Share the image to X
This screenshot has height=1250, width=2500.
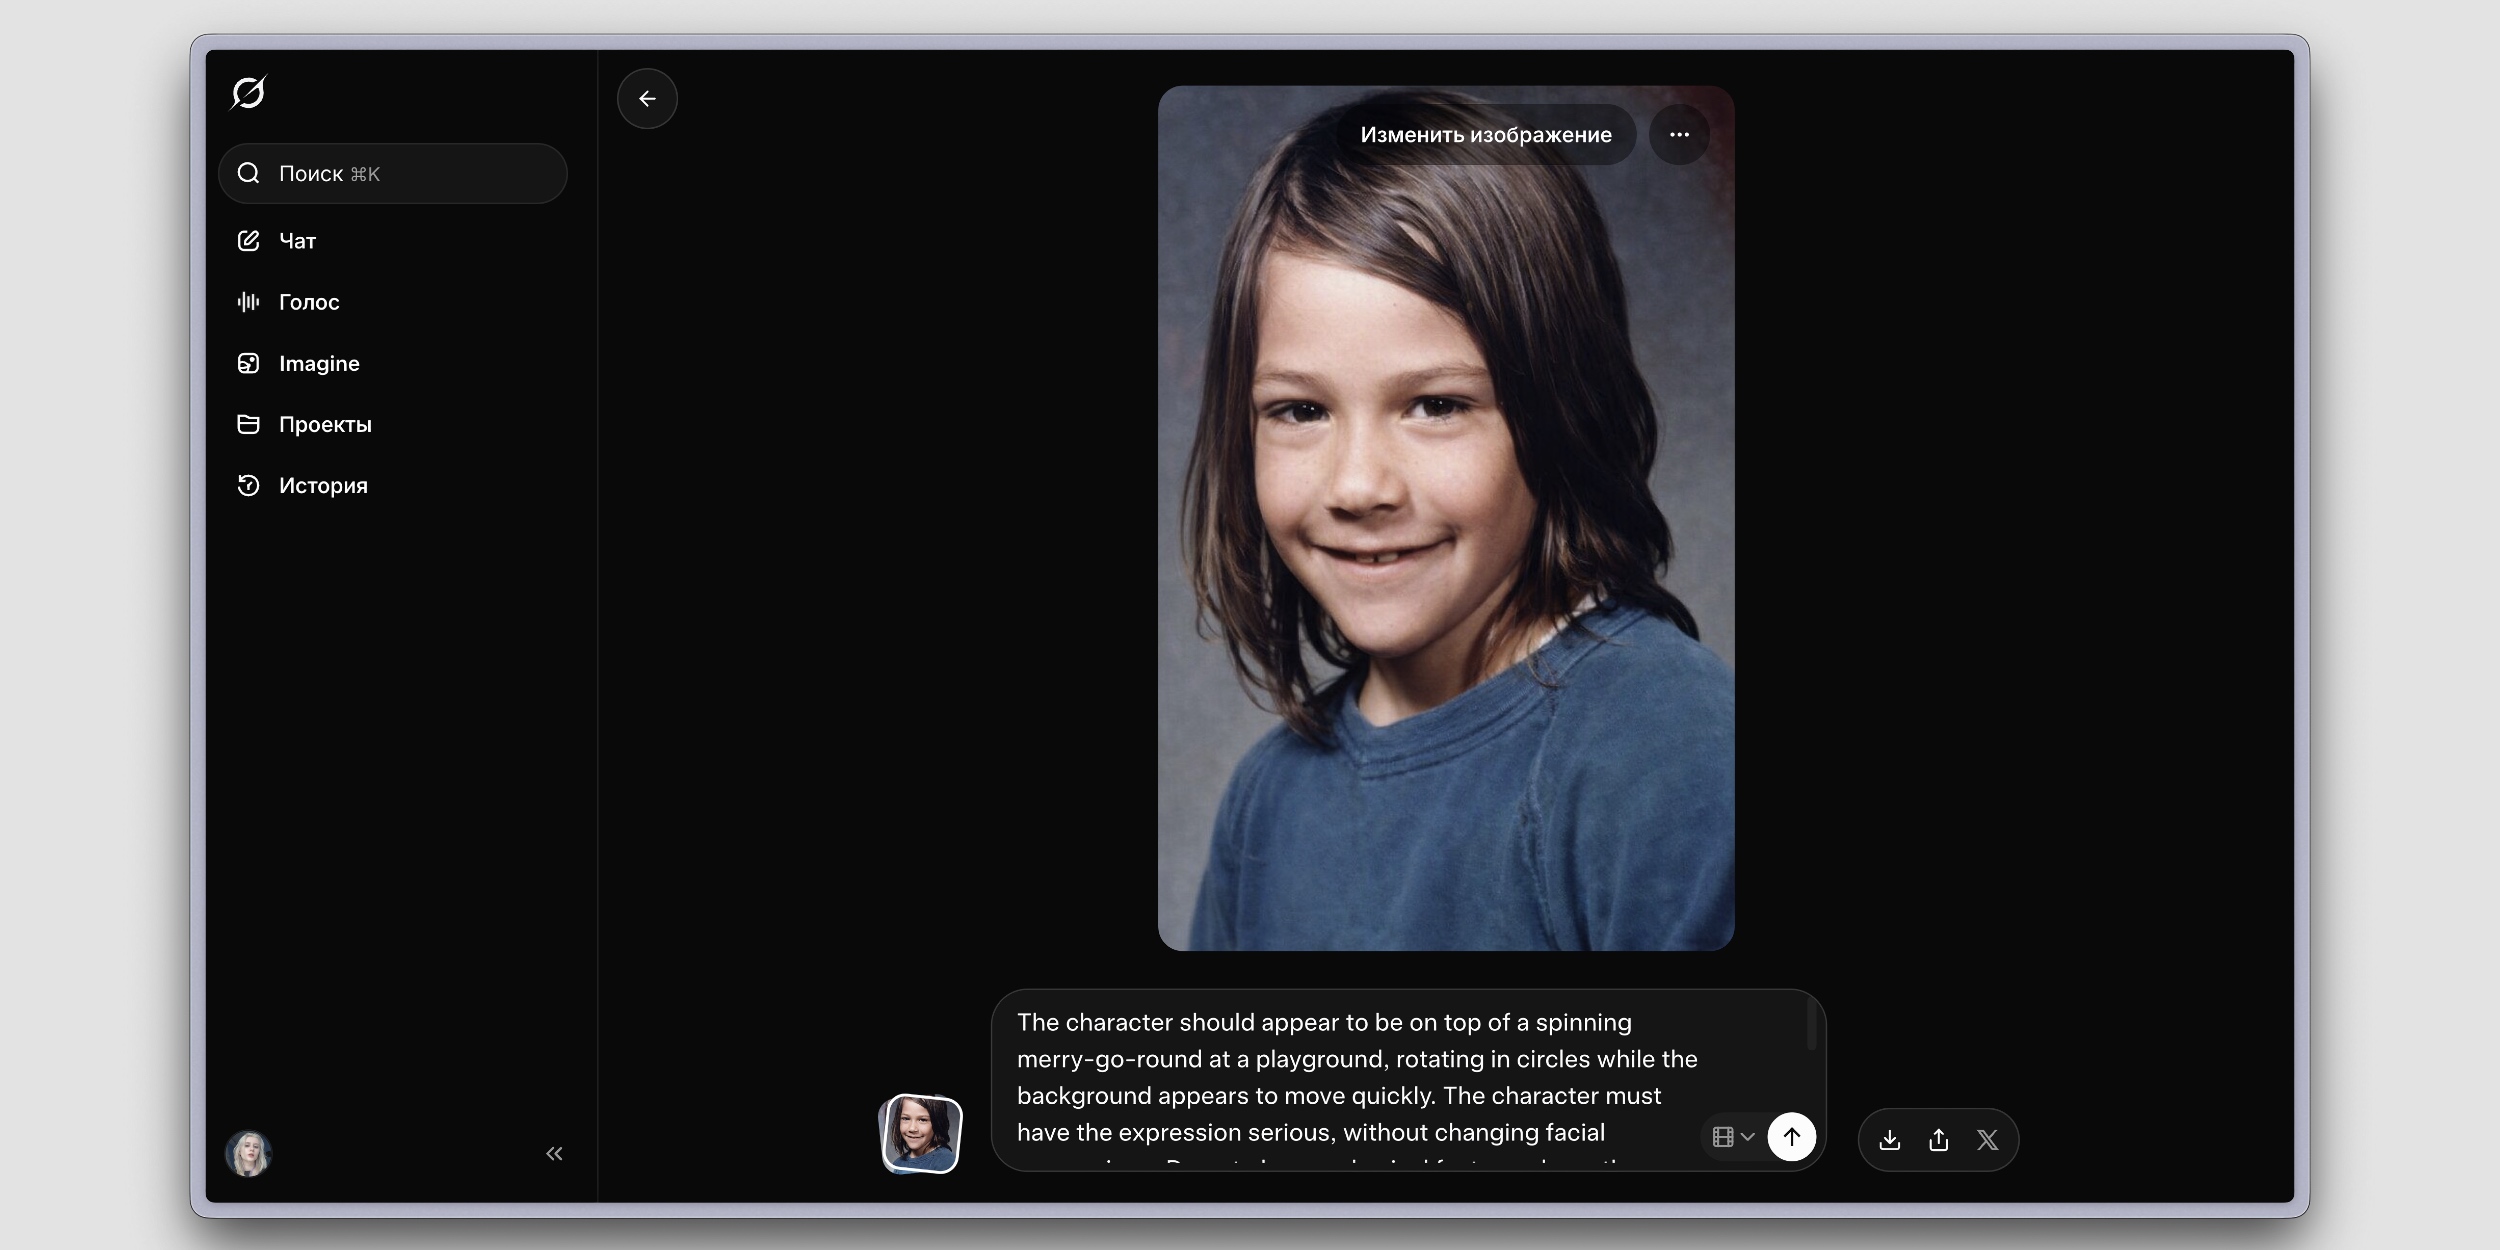point(1987,1140)
